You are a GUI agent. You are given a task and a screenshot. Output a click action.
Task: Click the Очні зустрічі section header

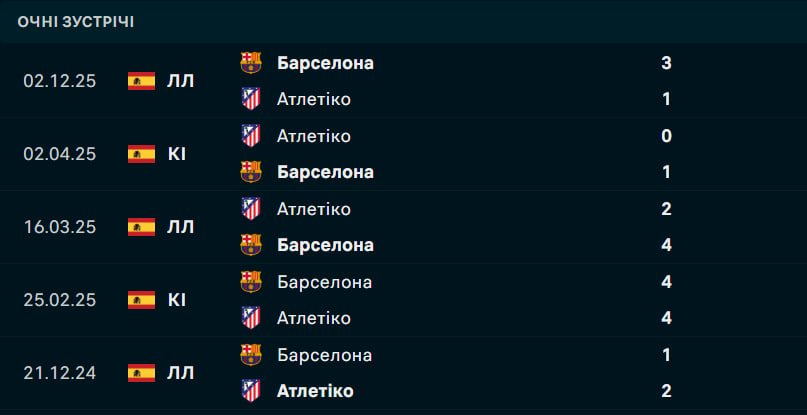click(x=76, y=21)
